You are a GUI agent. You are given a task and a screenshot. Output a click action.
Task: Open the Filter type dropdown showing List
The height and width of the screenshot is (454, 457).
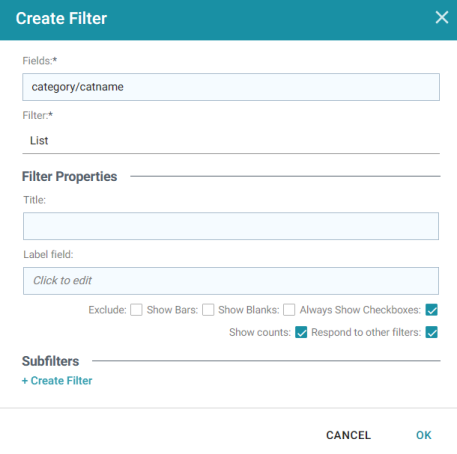[x=231, y=141]
